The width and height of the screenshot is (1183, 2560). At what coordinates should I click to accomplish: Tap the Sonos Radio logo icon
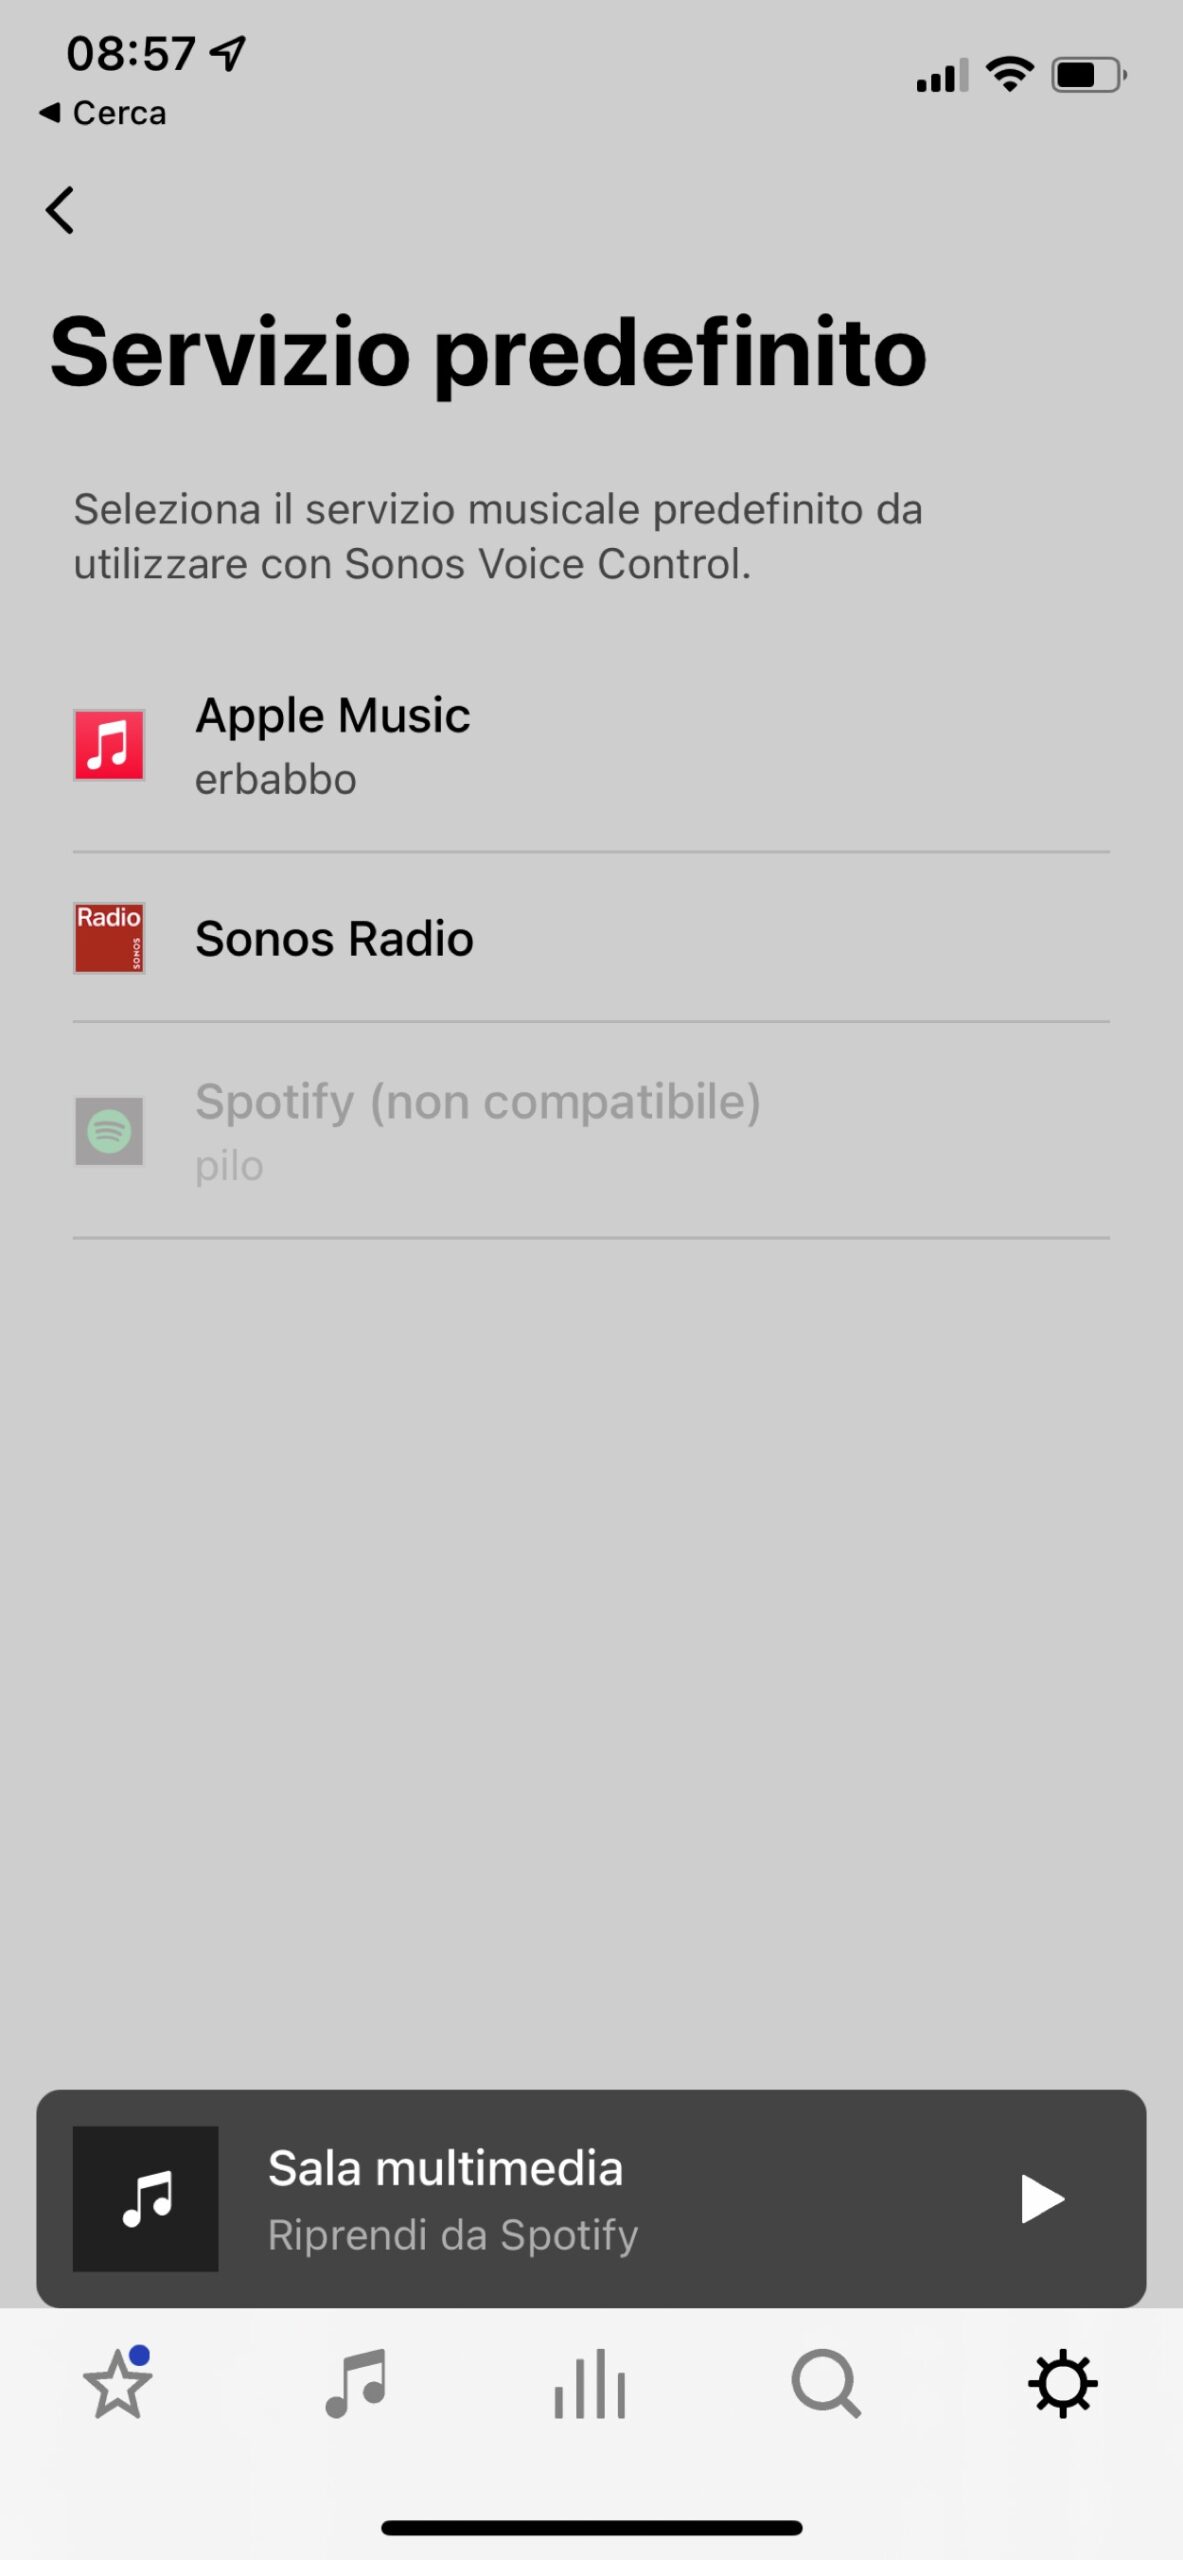tap(109, 938)
